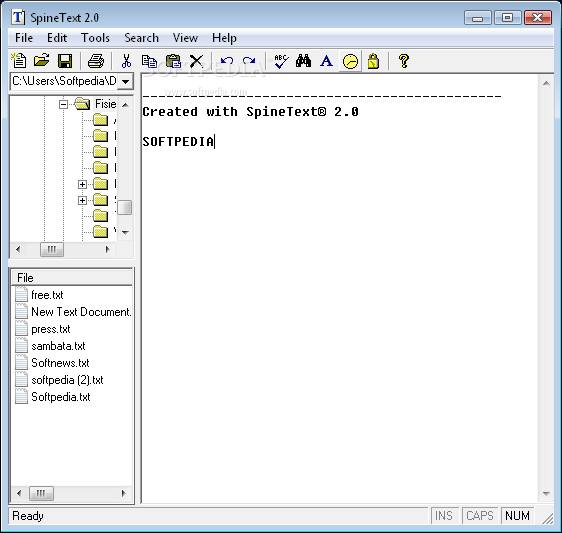Image resolution: width=562 pixels, height=533 pixels.
Task: Save the document with the floppy disk icon
Action: [65, 61]
